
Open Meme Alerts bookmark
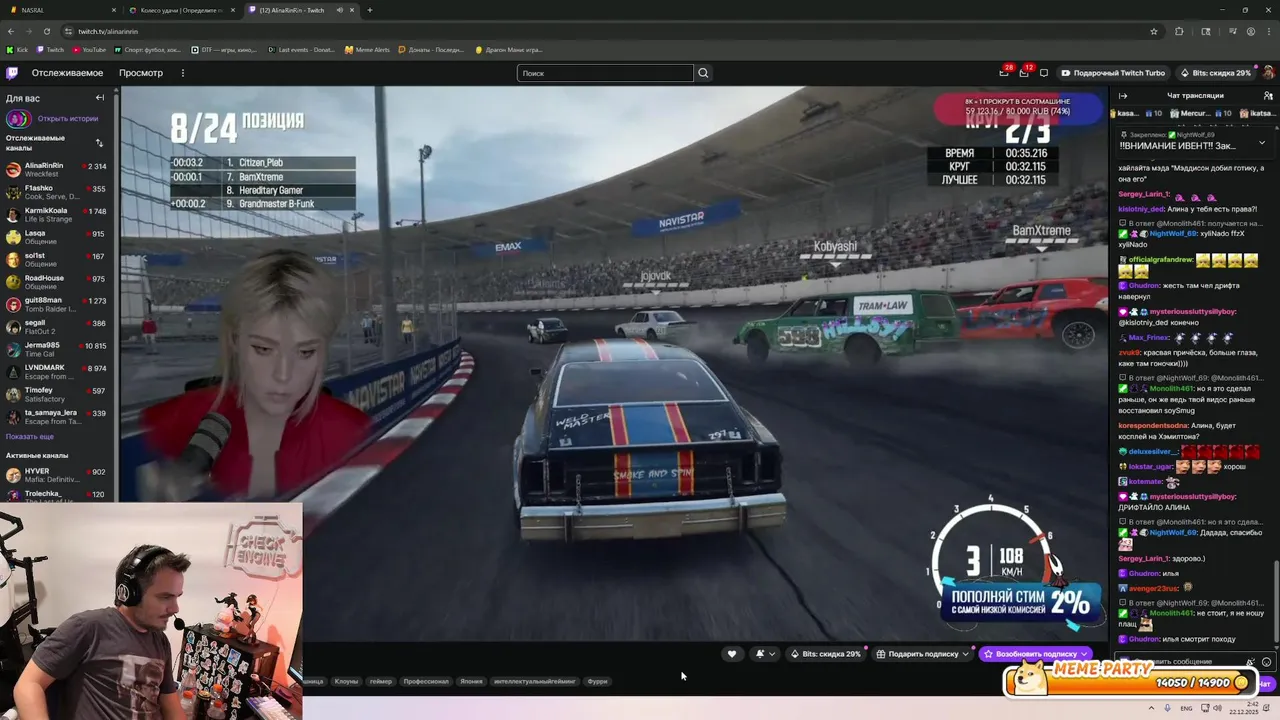pyautogui.click(x=367, y=49)
